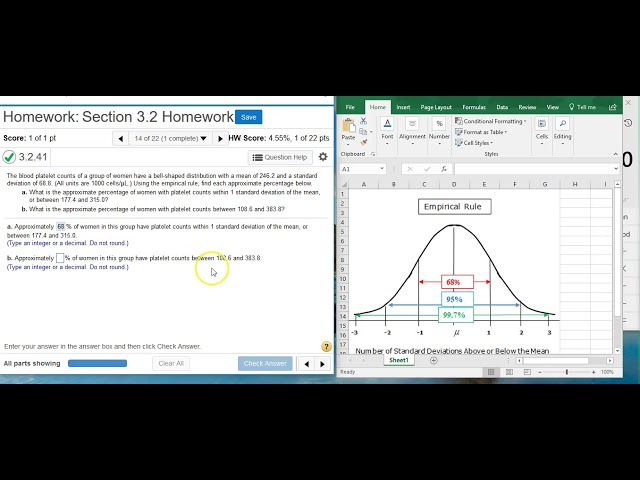640x480 pixels.
Task: Select column D header in Excel
Action: click(454, 184)
